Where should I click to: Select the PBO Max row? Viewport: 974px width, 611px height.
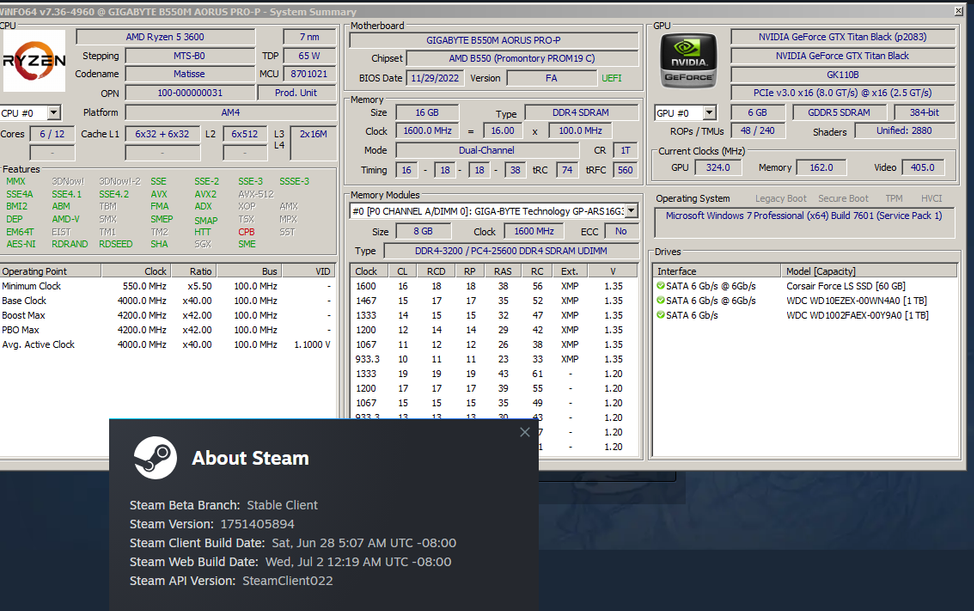coord(168,330)
